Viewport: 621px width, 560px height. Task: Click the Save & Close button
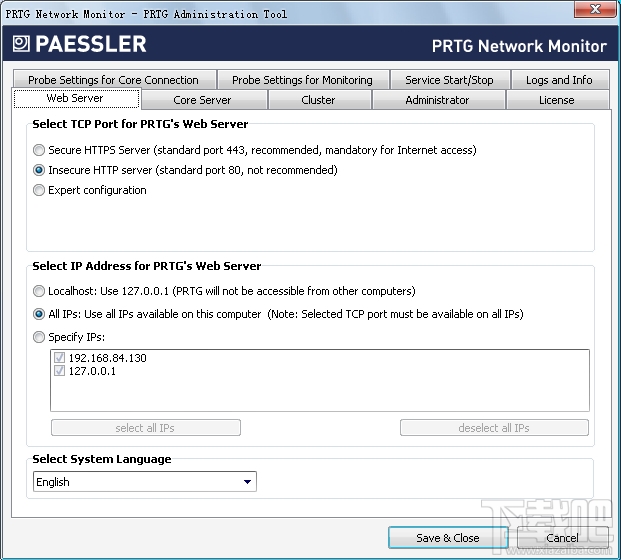[x=448, y=538]
